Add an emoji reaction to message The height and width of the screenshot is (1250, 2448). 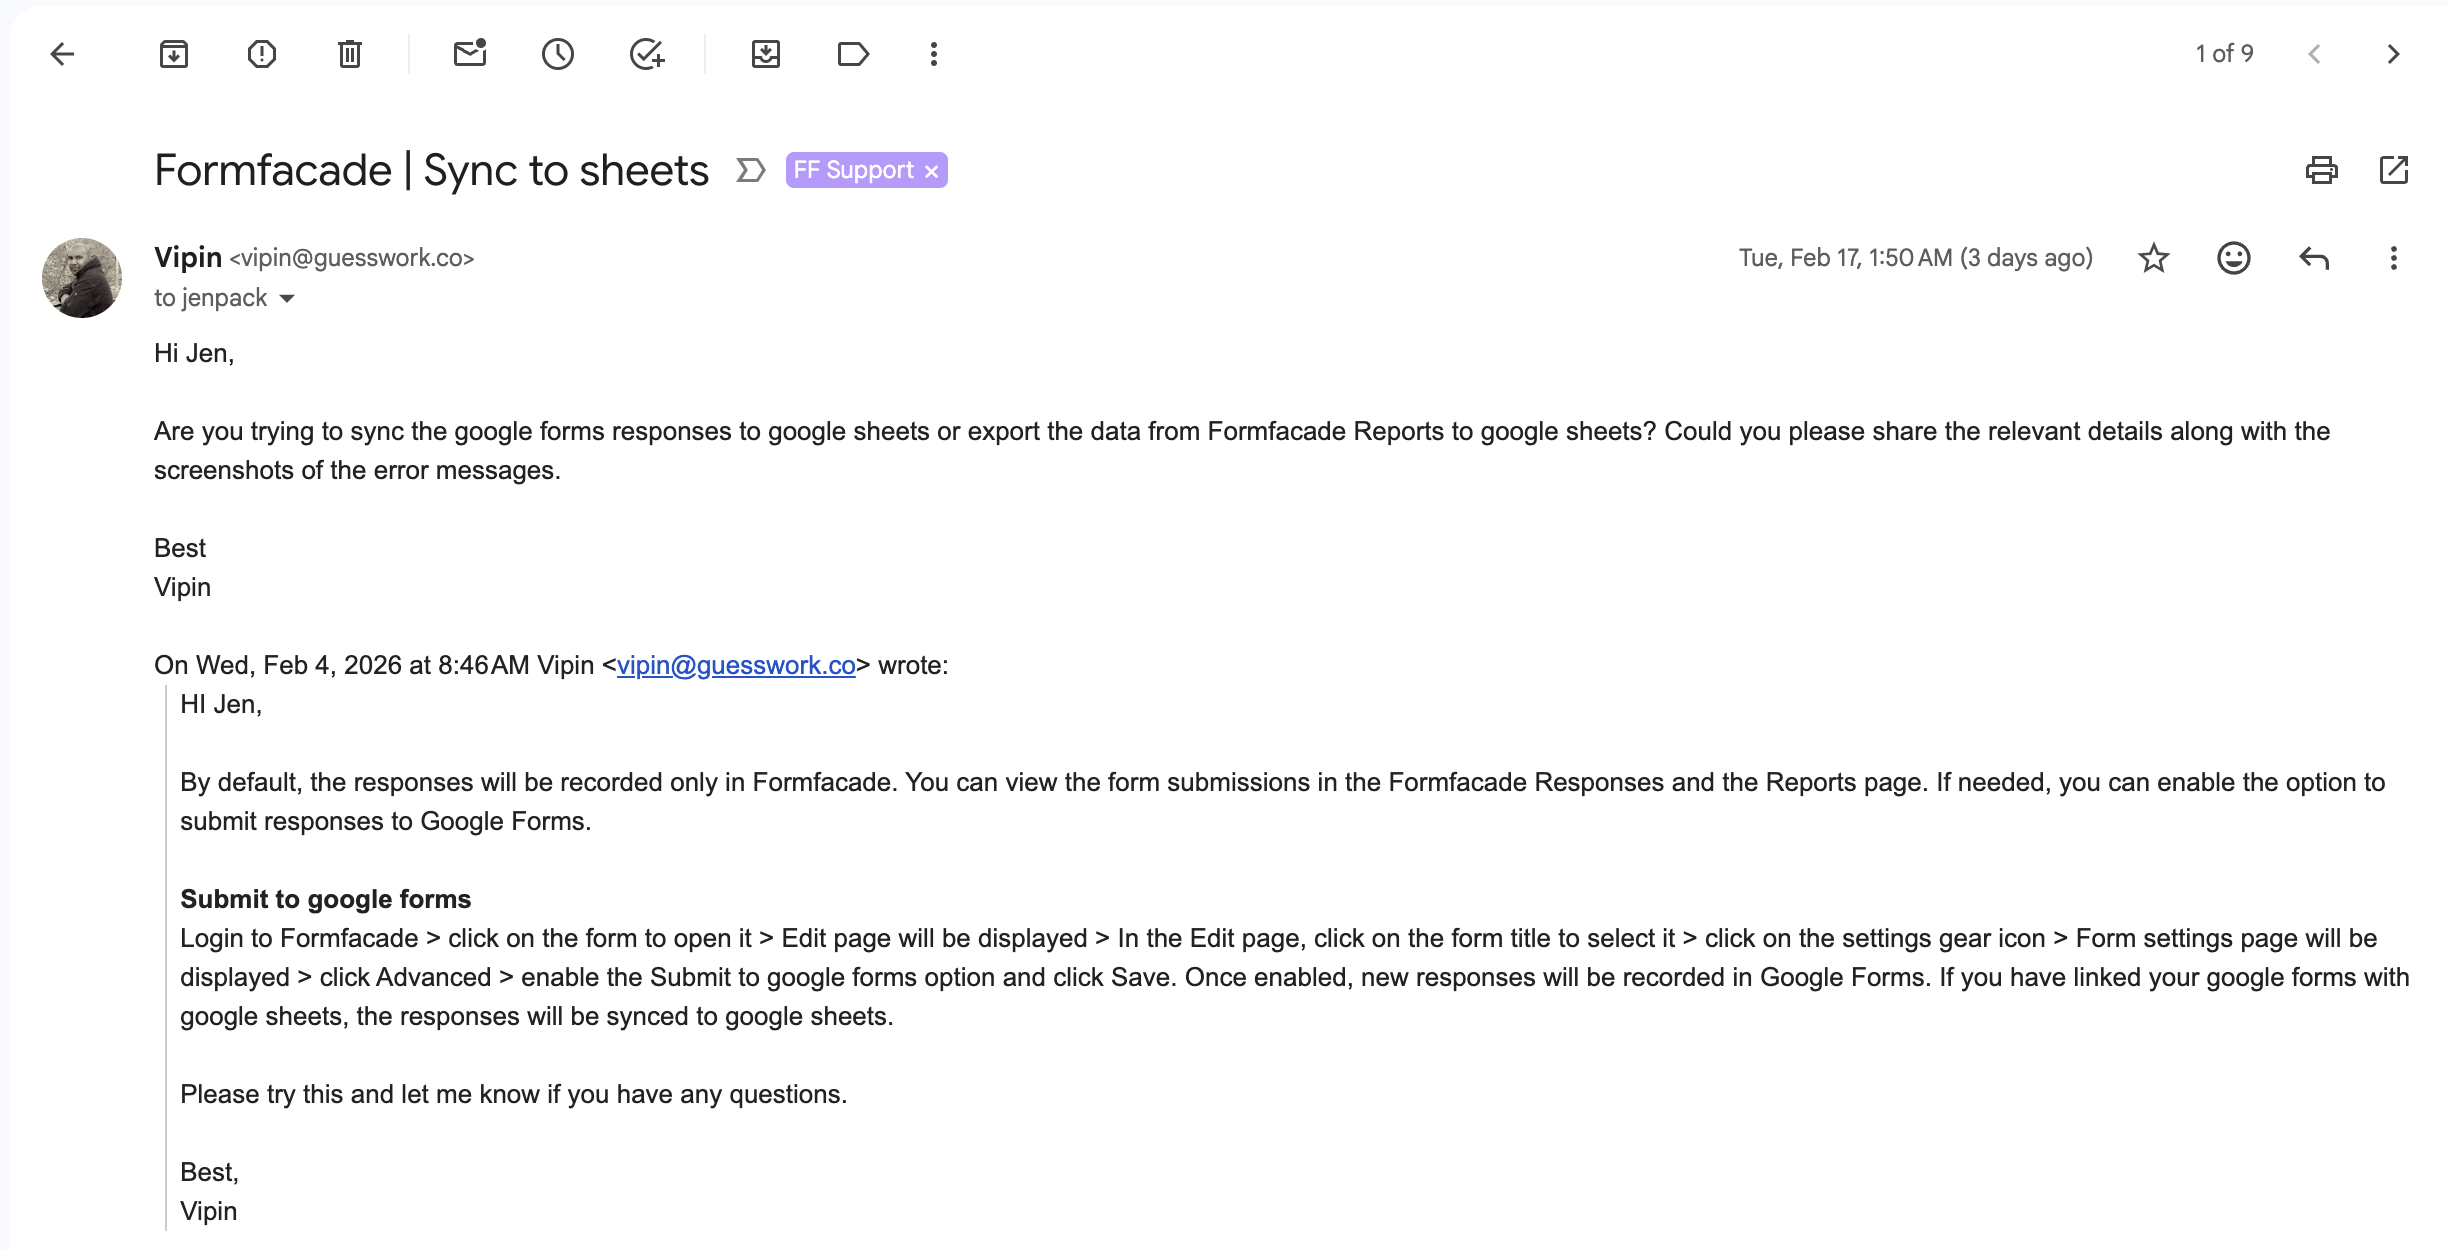coord(2233,258)
